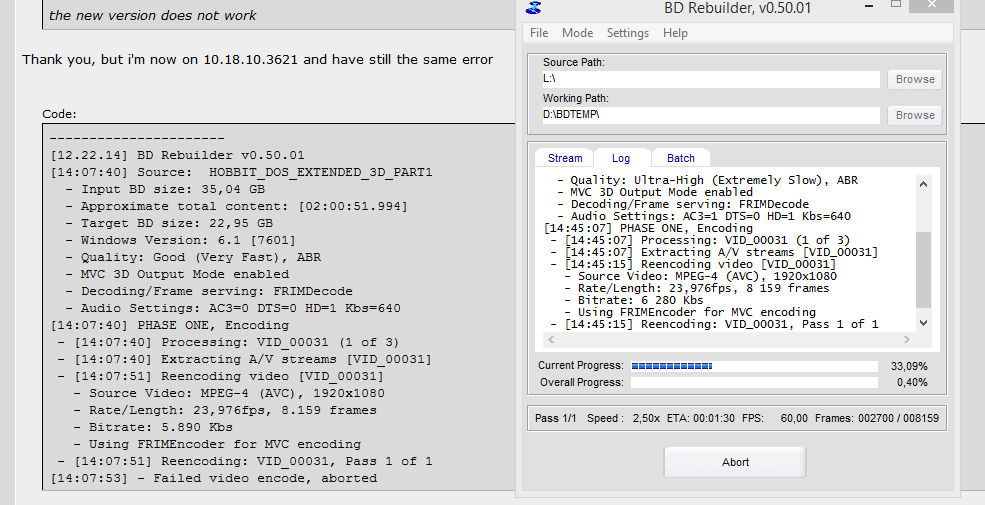Select the Log tab
Image resolution: width=985 pixels, height=505 pixels.
tap(621, 158)
